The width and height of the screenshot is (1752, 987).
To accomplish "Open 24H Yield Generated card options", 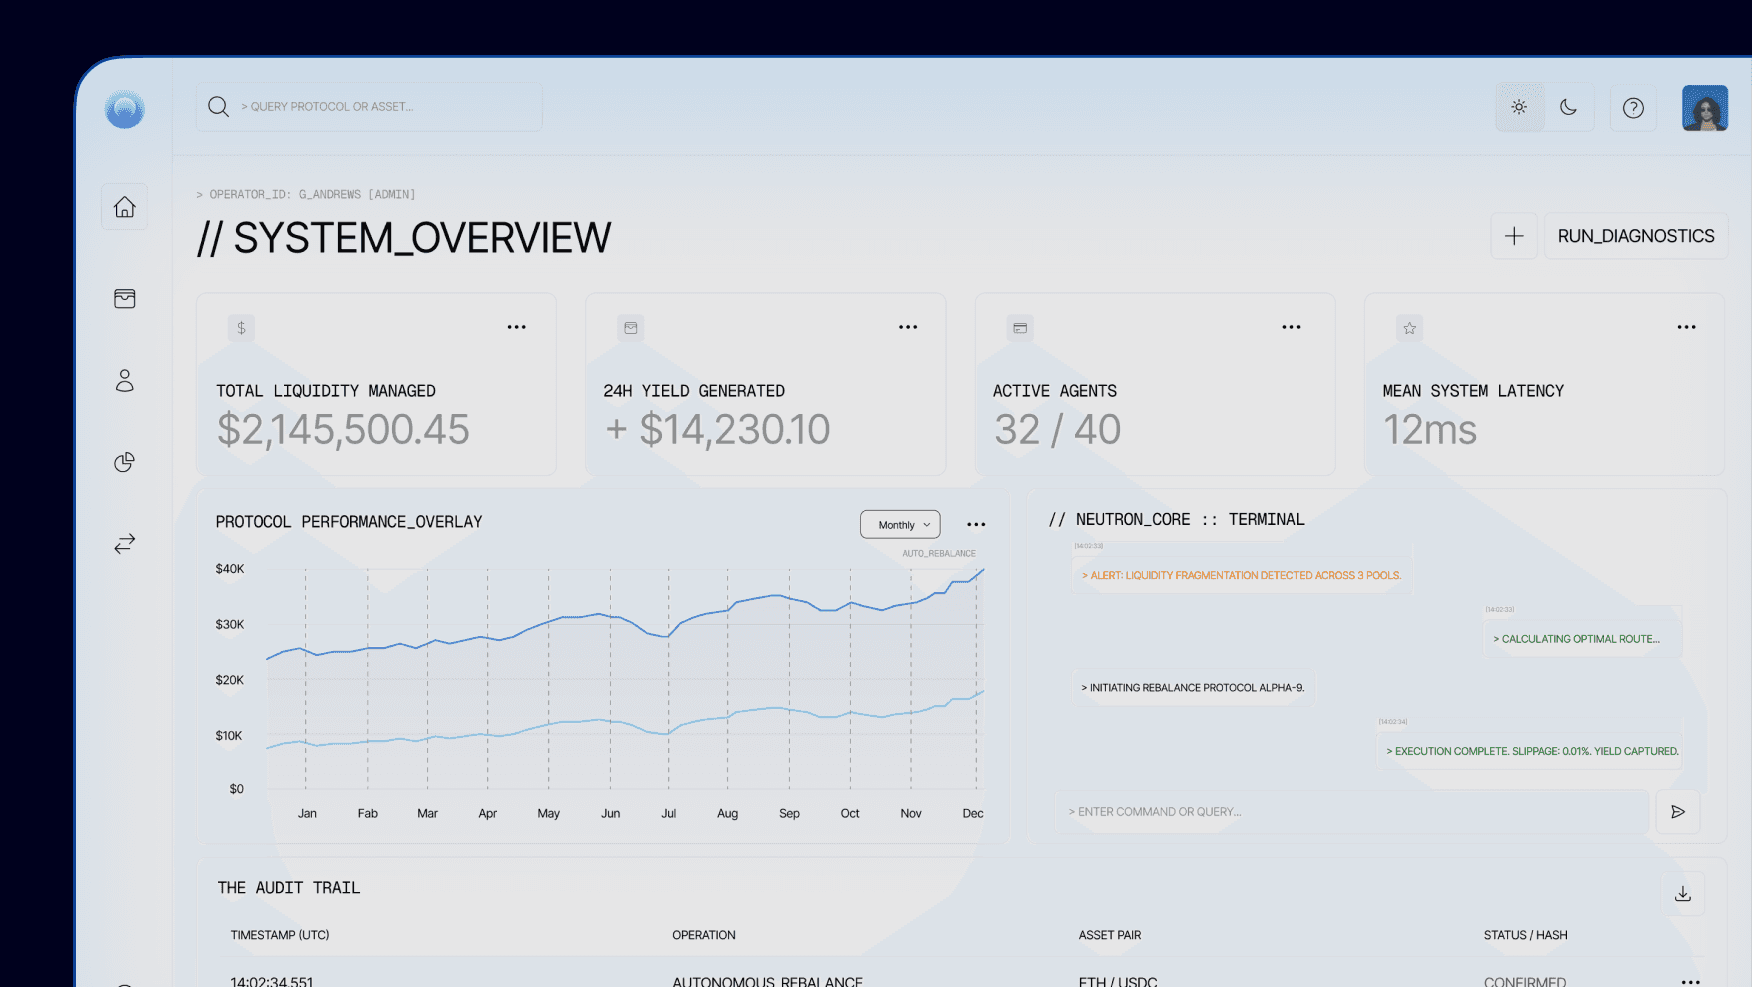I will tap(908, 327).
